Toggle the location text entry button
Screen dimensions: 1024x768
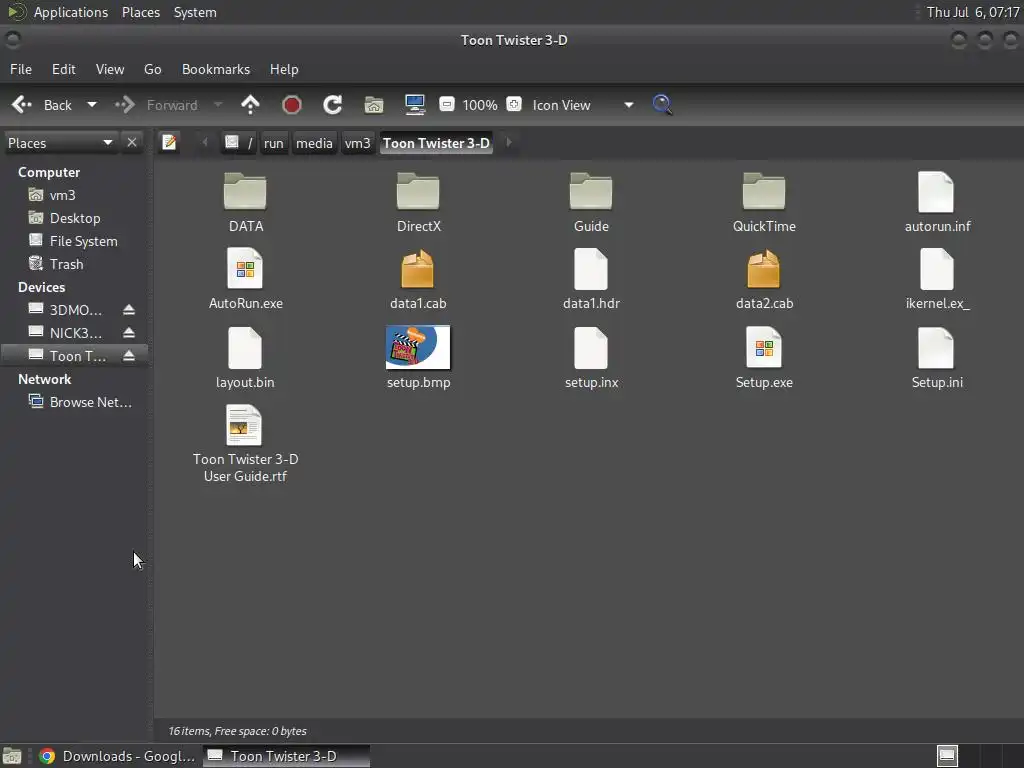click(x=169, y=142)
